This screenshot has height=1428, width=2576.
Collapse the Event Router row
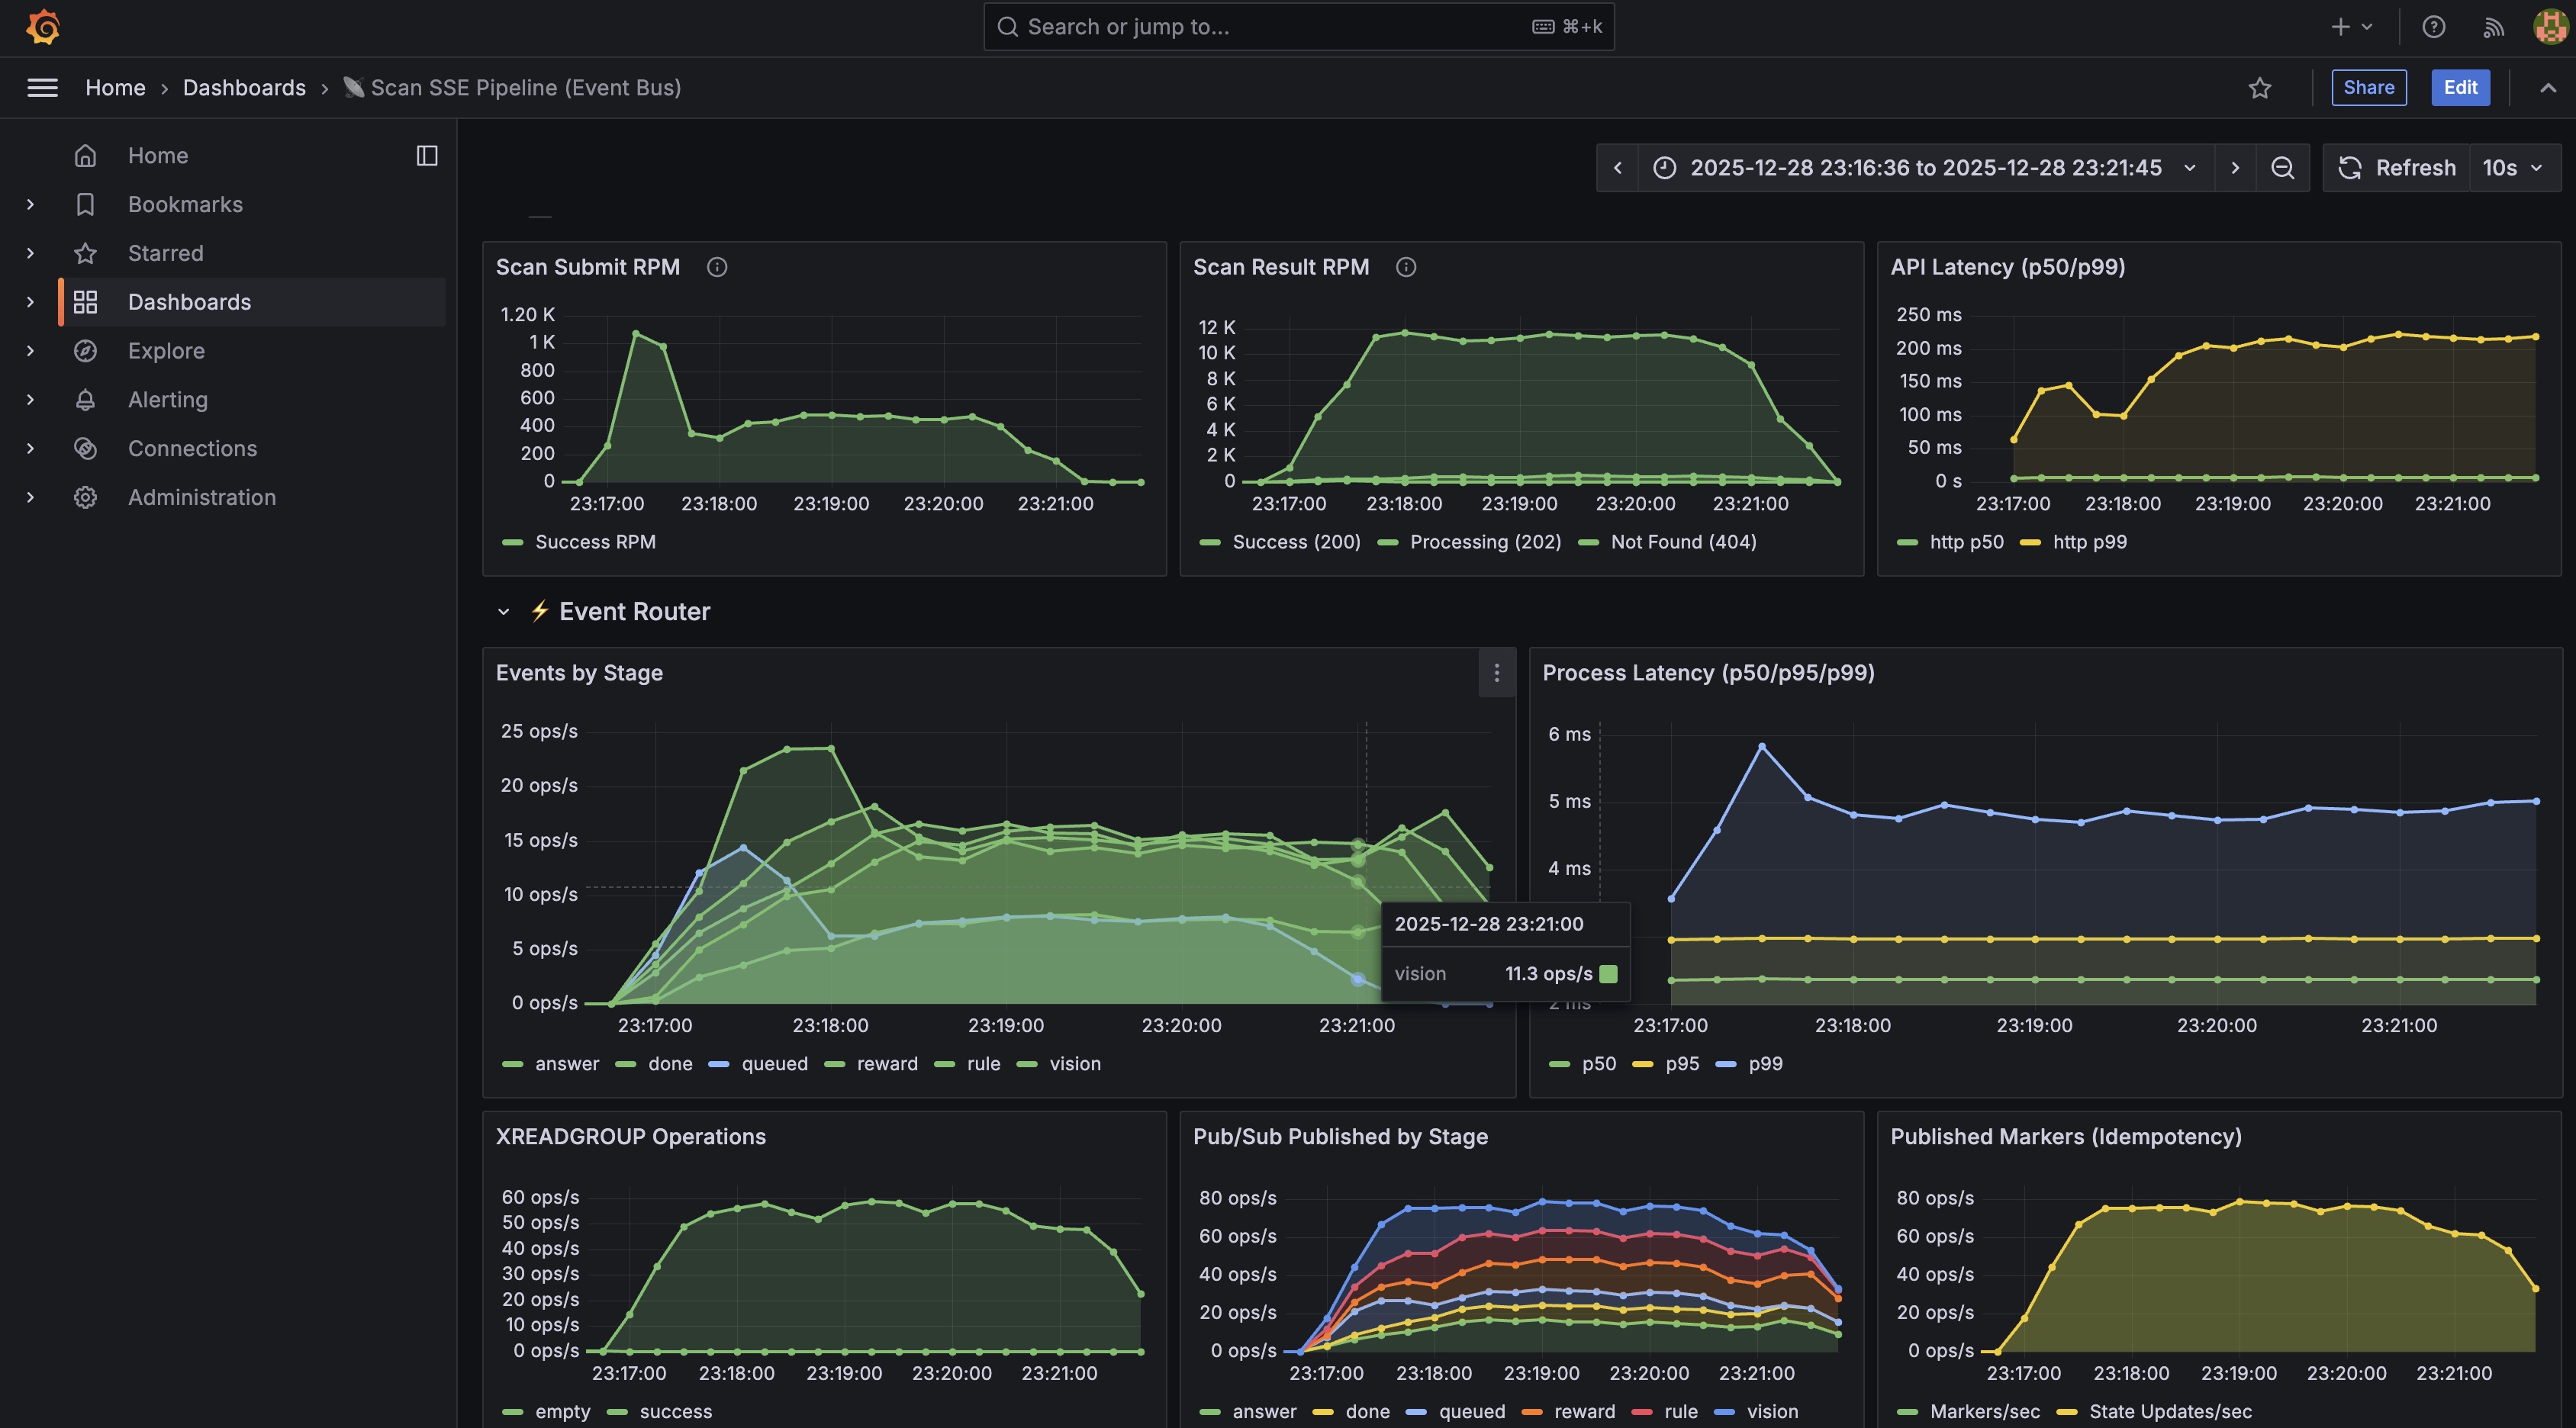click(504, 612)
